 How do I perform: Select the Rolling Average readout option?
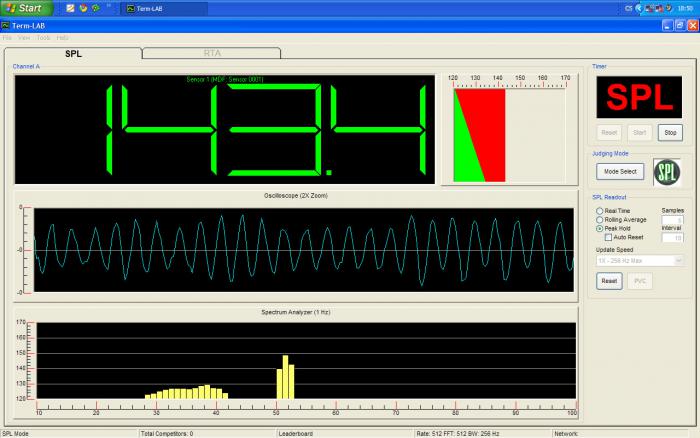pyautogui.click(x=600, y=220)
